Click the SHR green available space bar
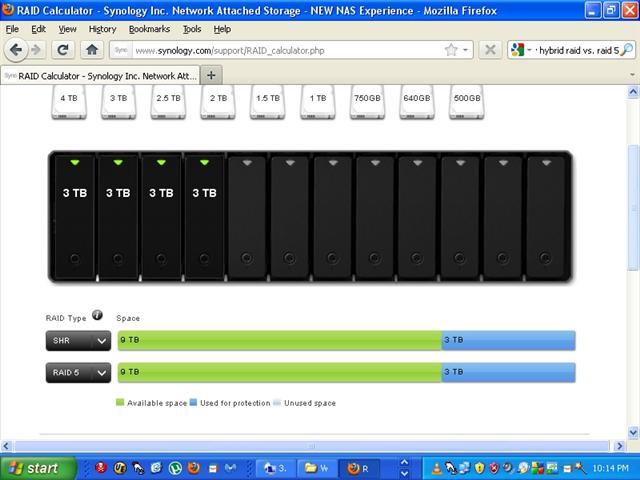Screen dimensions: 640x480 click(x=280, y=340)
